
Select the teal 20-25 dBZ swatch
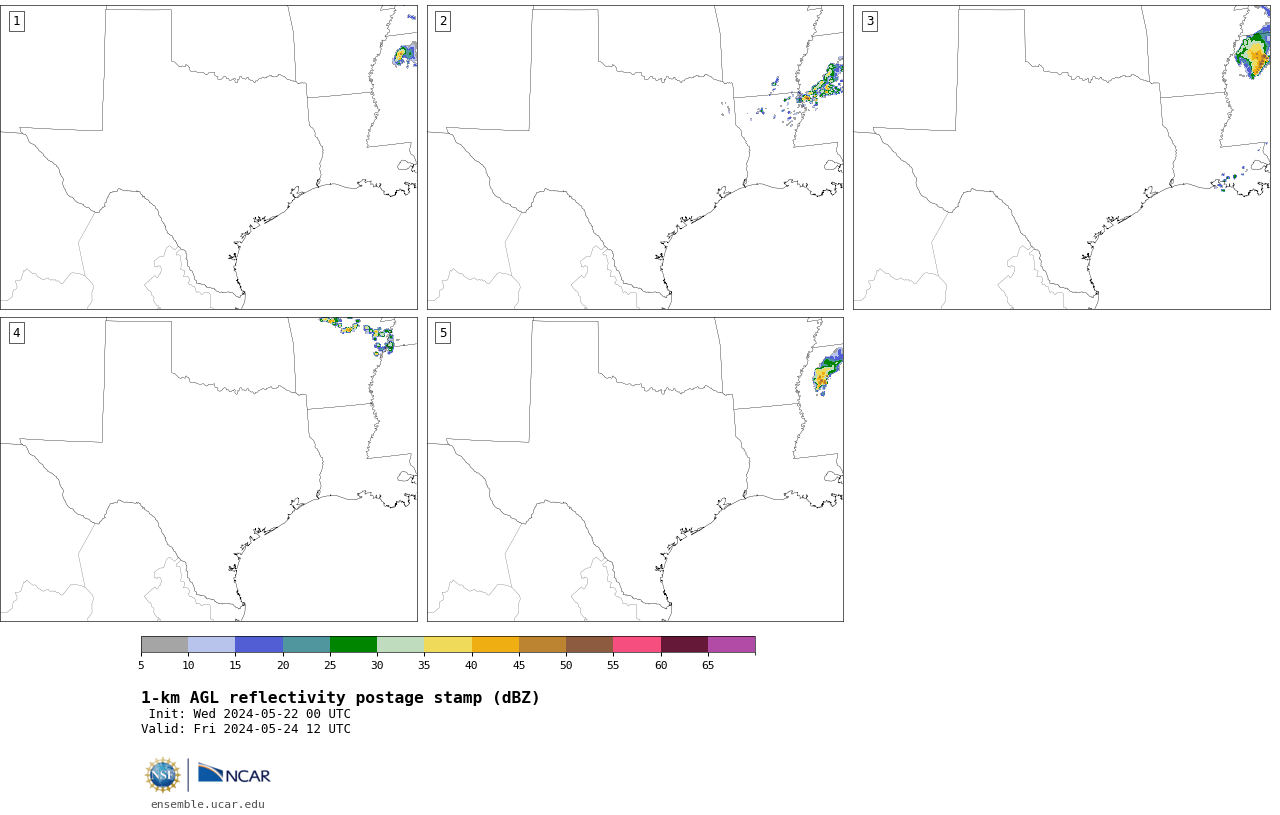[x=306, y=644]
